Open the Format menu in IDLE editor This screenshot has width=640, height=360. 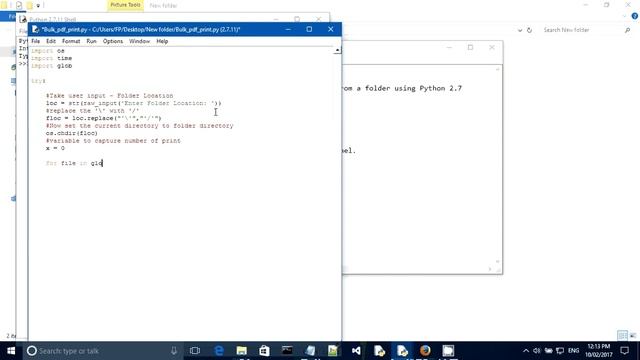tap(71, 41)
